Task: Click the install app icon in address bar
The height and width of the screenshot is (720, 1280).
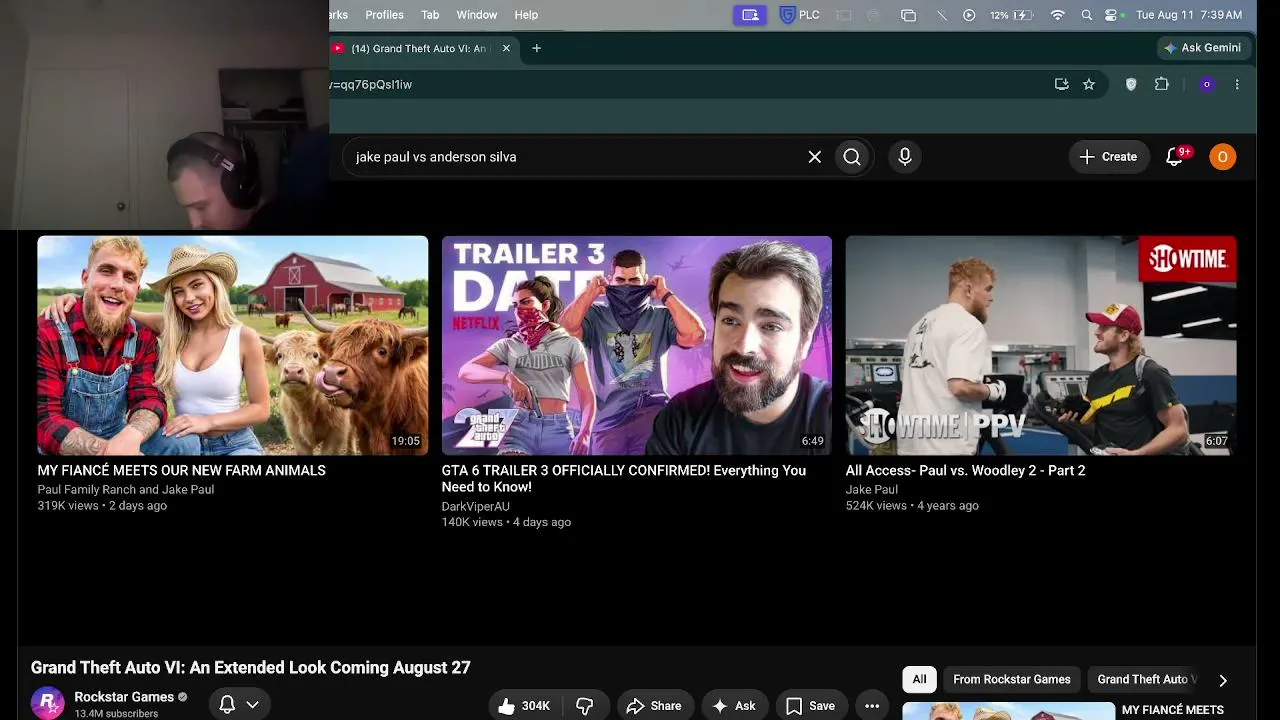Action: click(x=1062, y=85)
